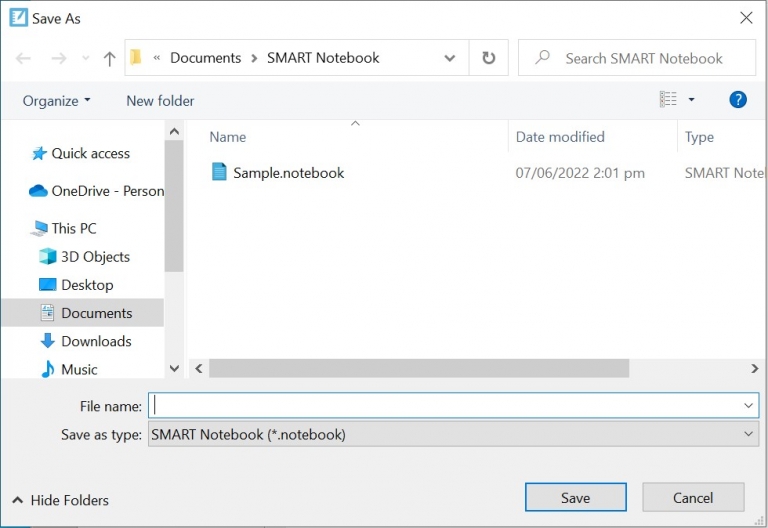Screen dimensions: 768x528
Task: Select SMART Notebook in the address path
Action: coord(323,58)
